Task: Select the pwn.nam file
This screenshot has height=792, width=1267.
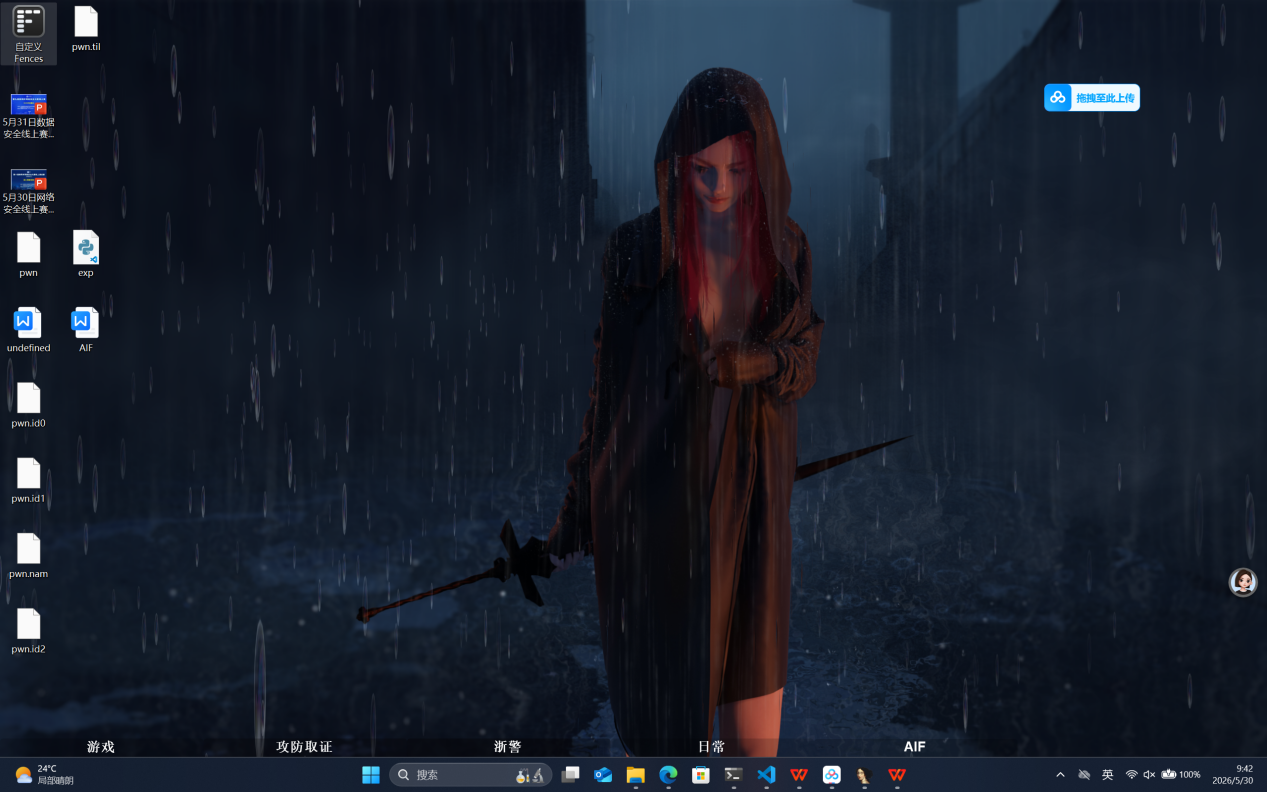Action: (x=28, y=556)
